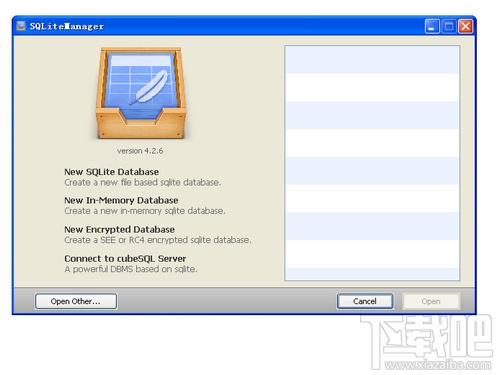
Task: Cancel the startup dialog
Action: tap(365, 301)
